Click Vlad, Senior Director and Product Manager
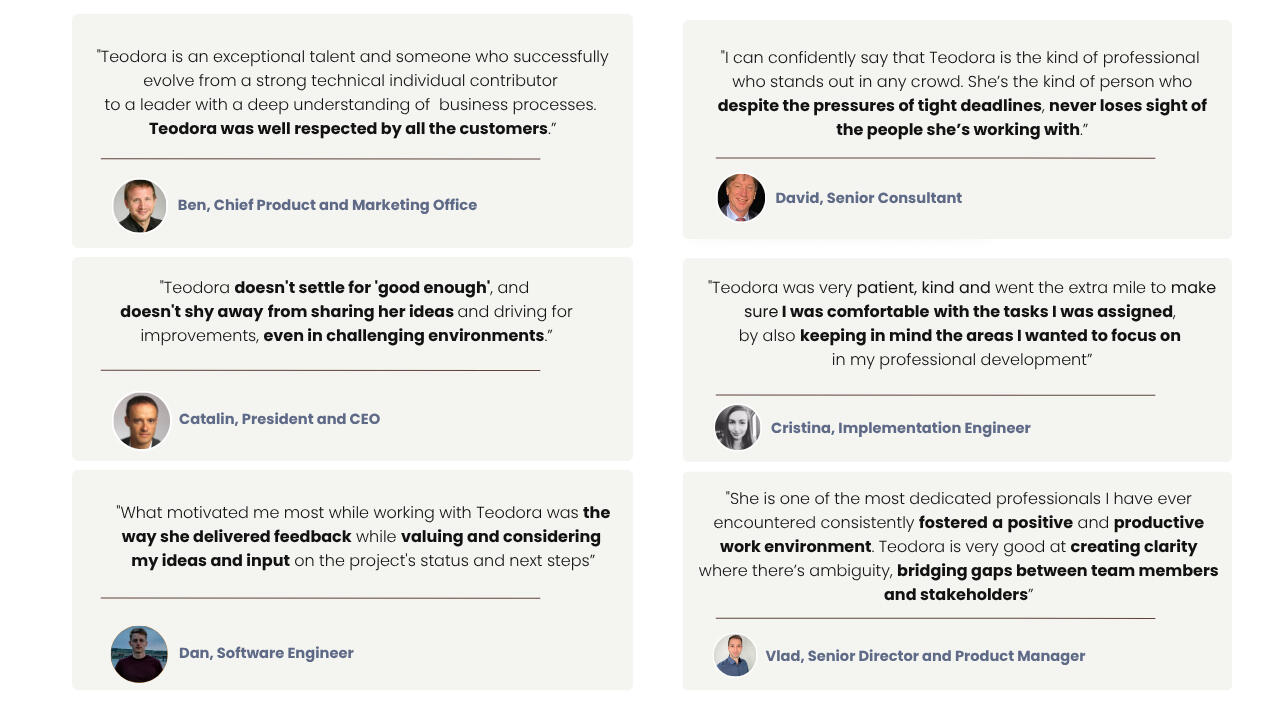Viewport: 1280px width, 720px height. tap(925, 656)
